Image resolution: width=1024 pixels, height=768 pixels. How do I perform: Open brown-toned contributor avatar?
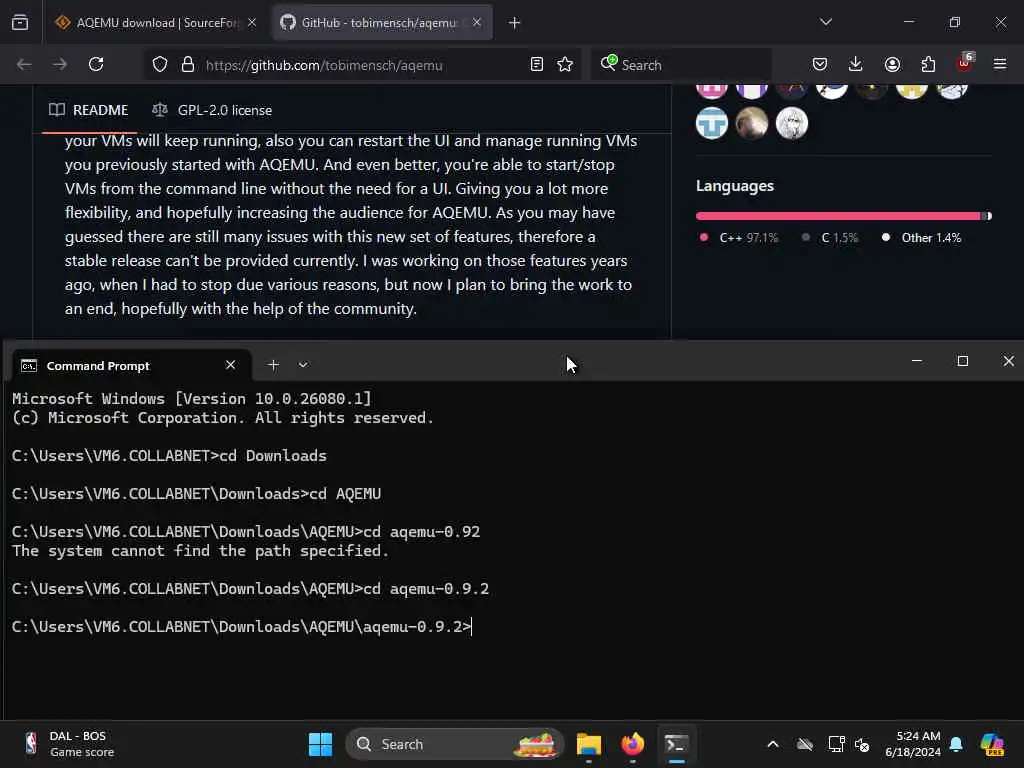(752, 123)
